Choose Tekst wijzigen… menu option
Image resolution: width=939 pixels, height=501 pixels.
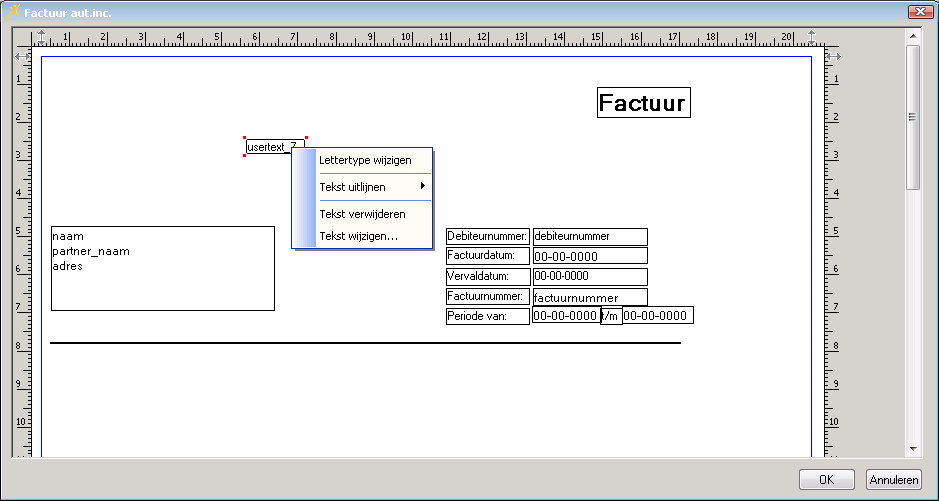point(358,236)
